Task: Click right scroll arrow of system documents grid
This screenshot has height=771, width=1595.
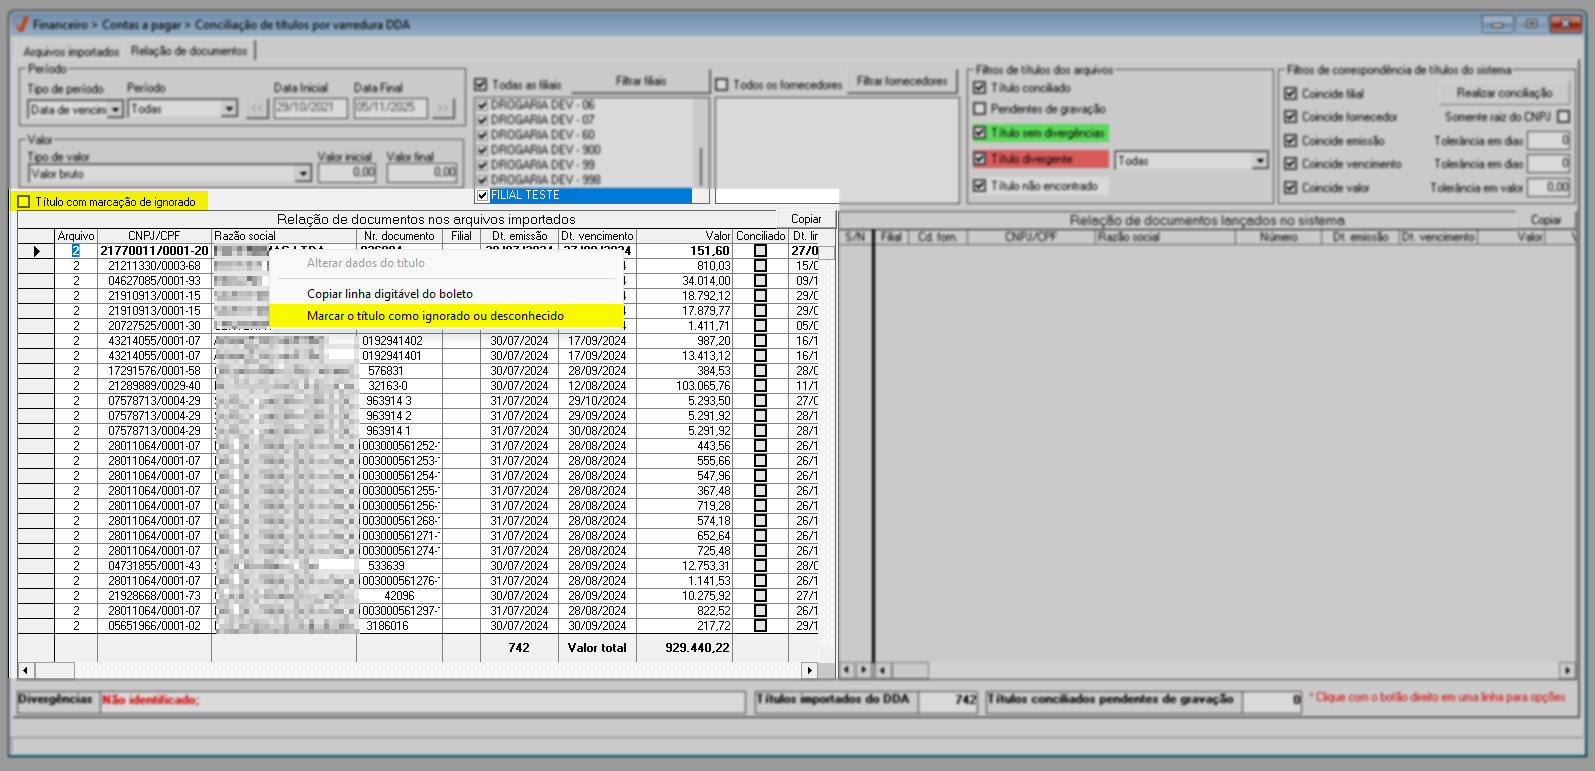Action: click(x=1566, y=670)
